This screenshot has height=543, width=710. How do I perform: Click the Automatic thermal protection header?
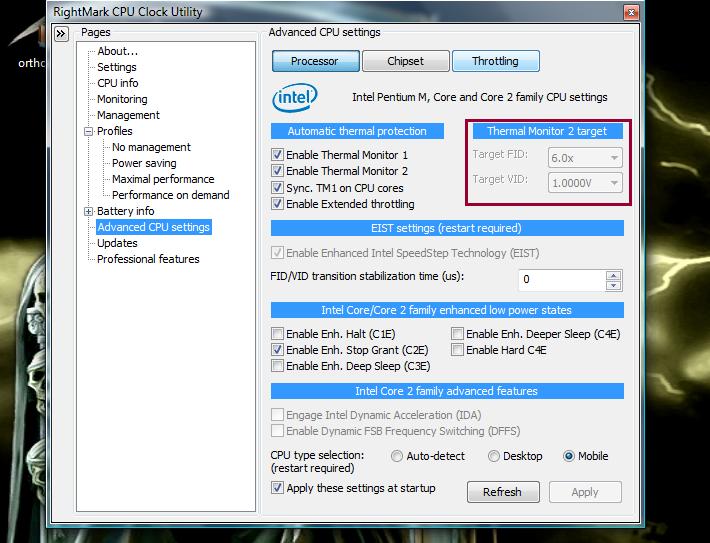[x=357, y=131]
